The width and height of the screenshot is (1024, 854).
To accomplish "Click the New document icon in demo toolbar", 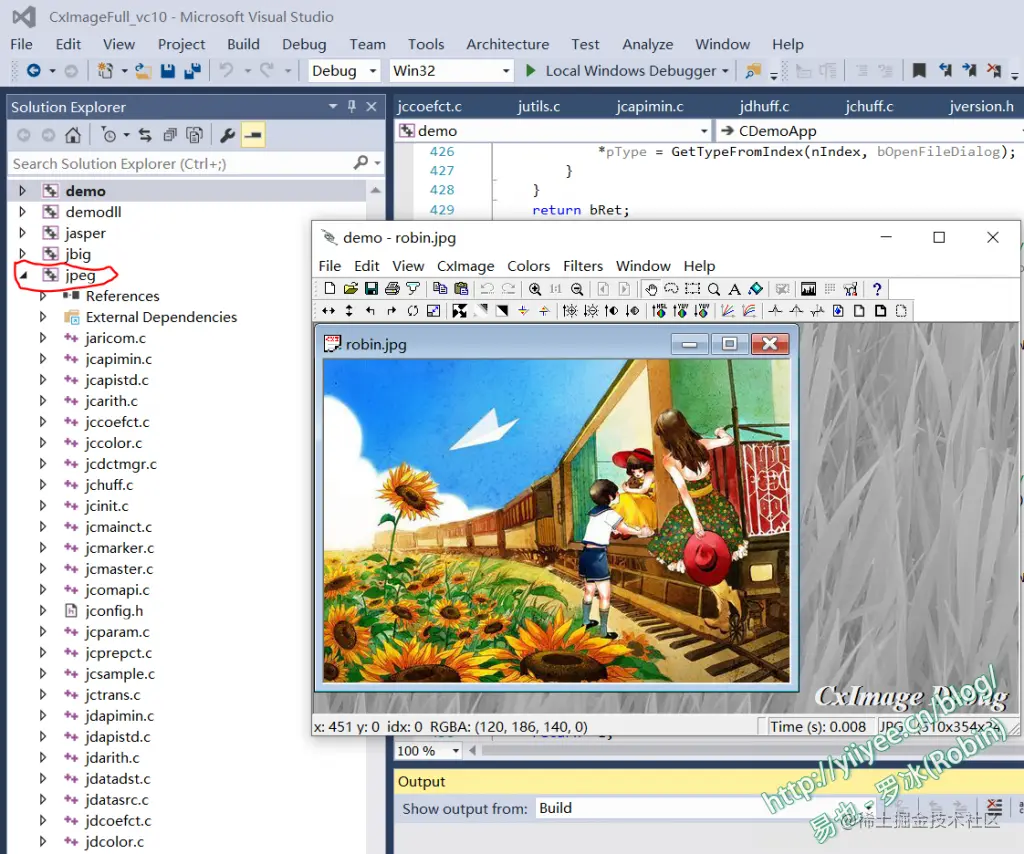I will [x=330, y=289].
